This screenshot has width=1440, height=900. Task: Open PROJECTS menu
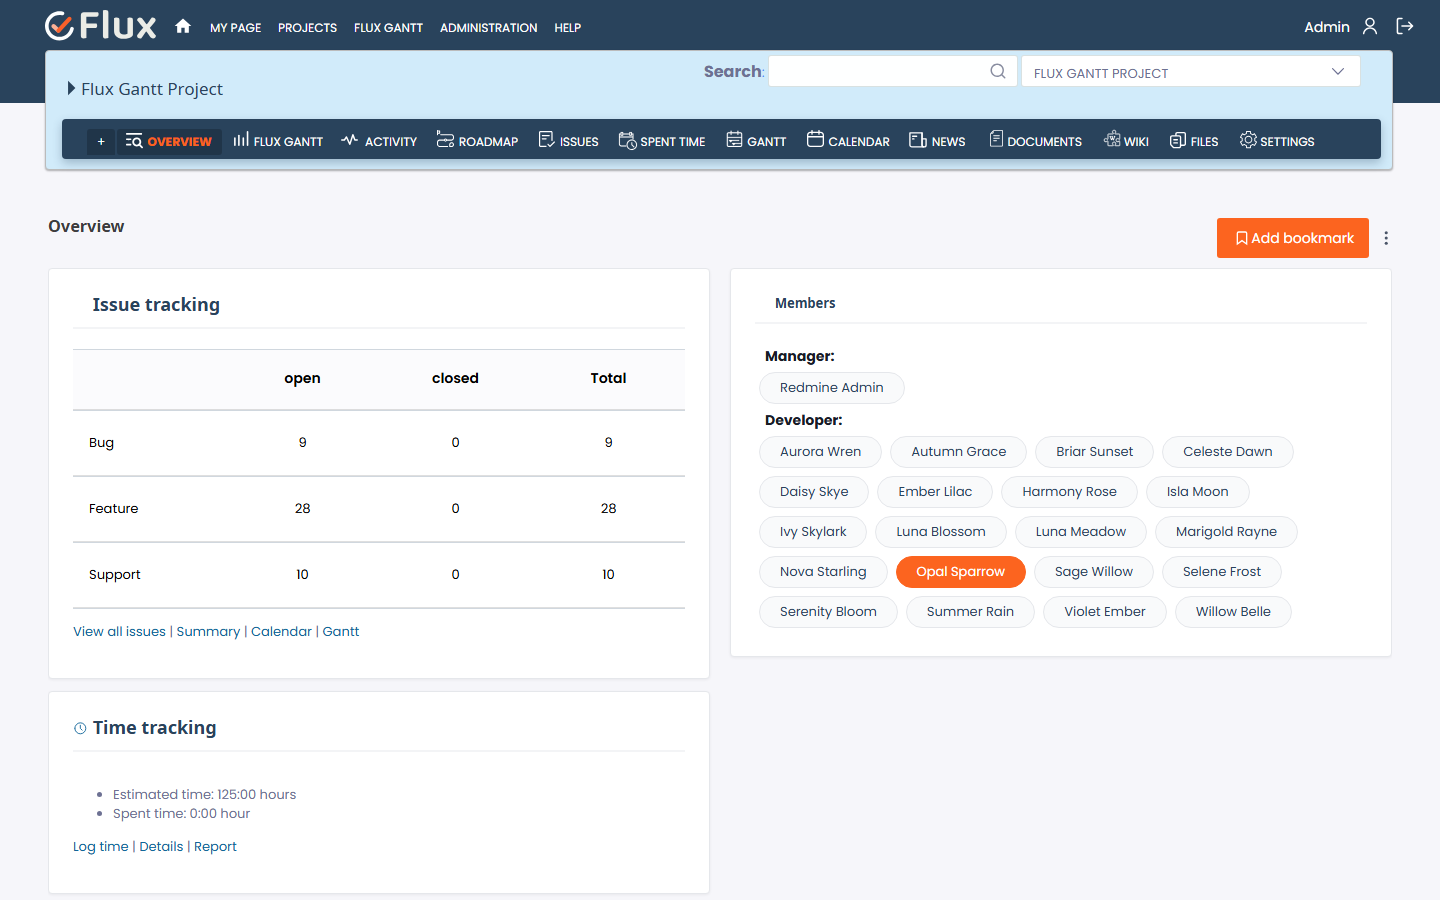point(307,28)
